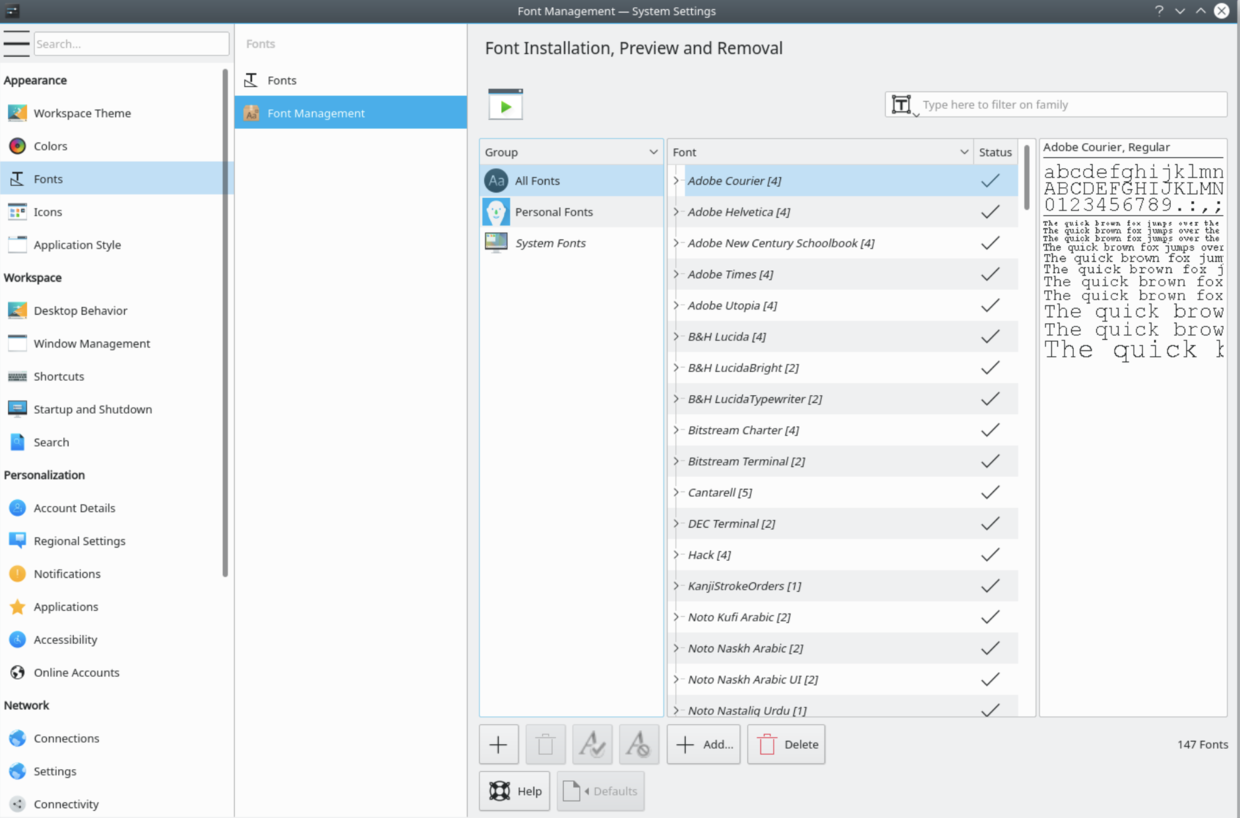Screen dimensions: 1240x818
Task: Select Personal Fonts group
Action: (x=571, y=212)
